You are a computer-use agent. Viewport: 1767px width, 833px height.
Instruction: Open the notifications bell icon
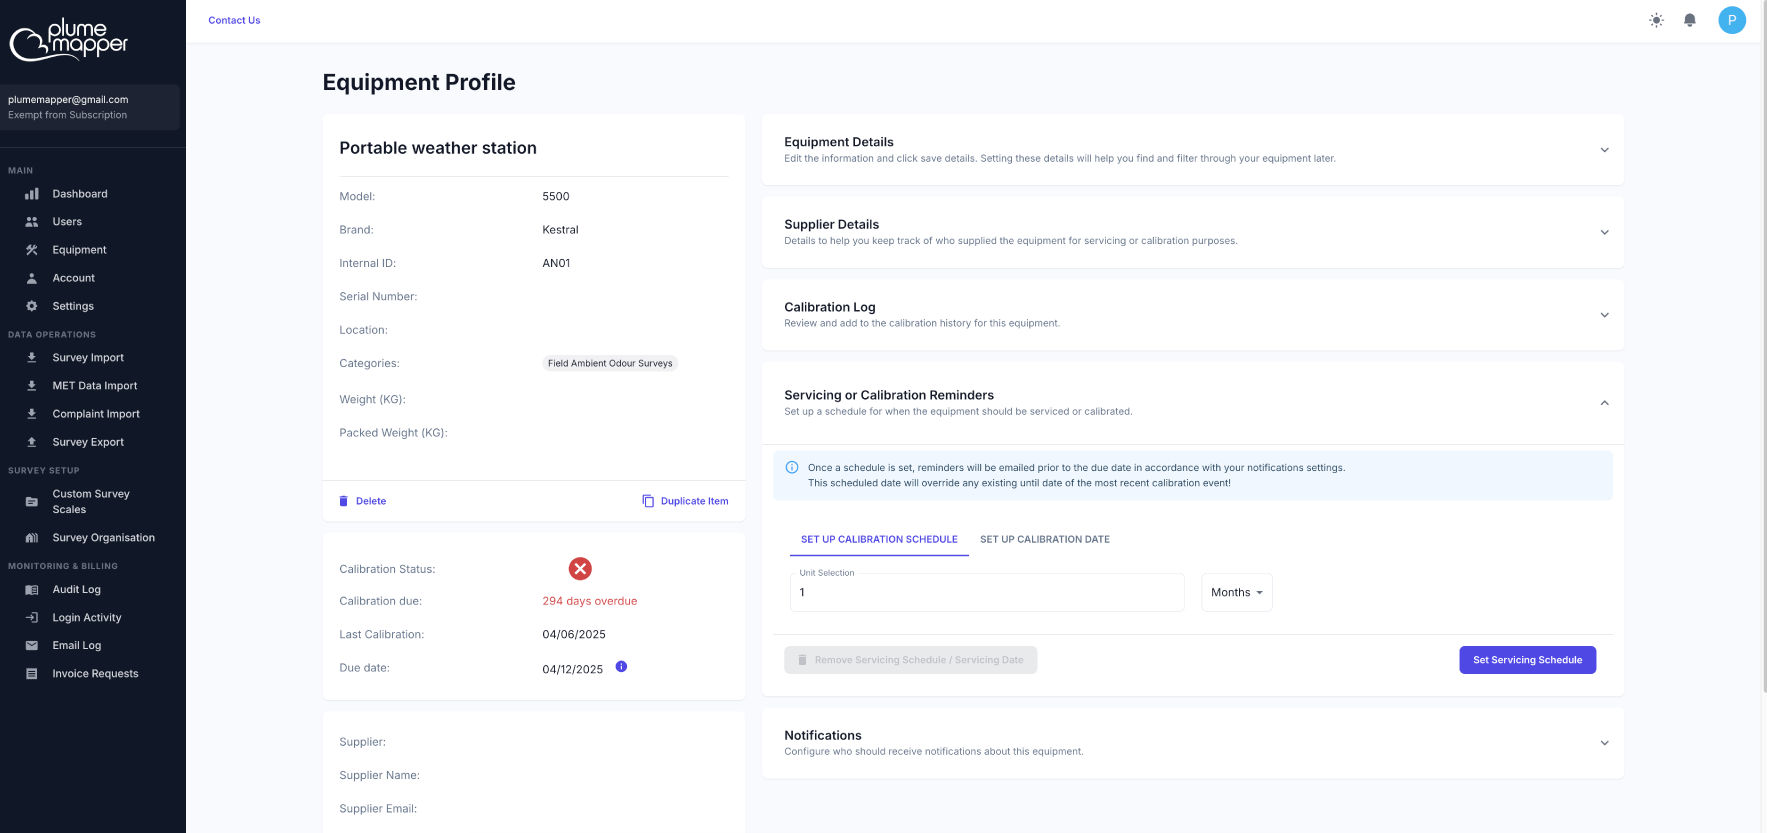[x=1690, y=20]
